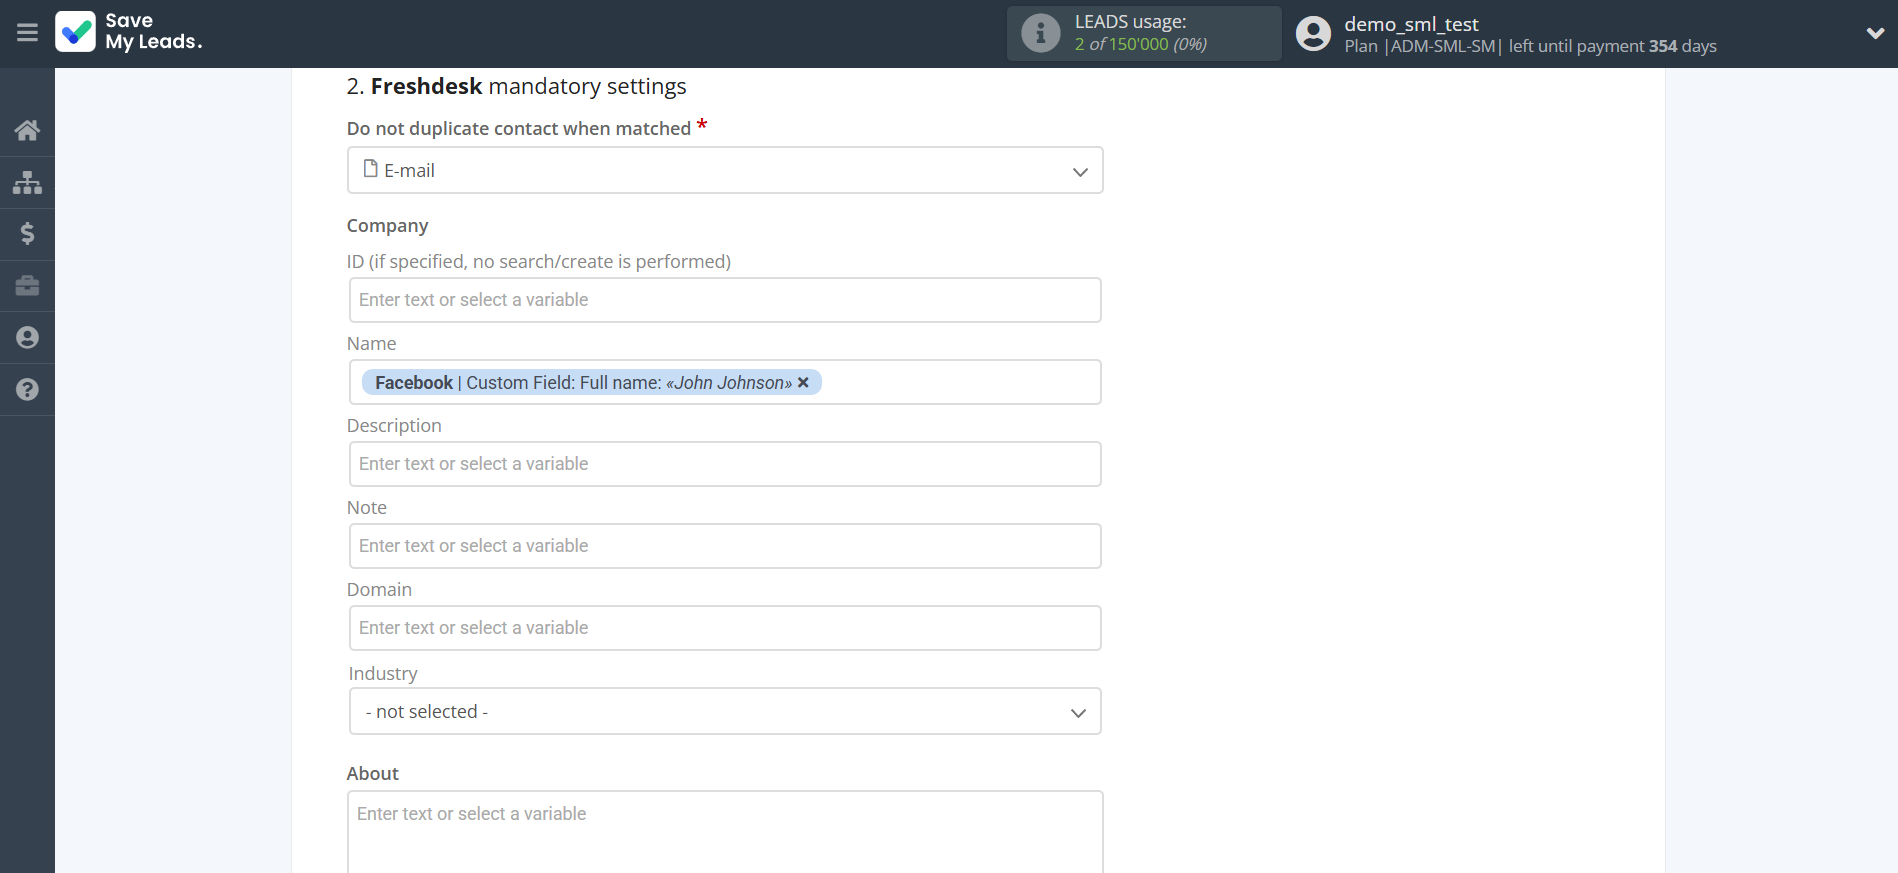Open the duplicate contact E-mail dropdown
This screenshot has width=1898, height=873.
coord(724,171)
